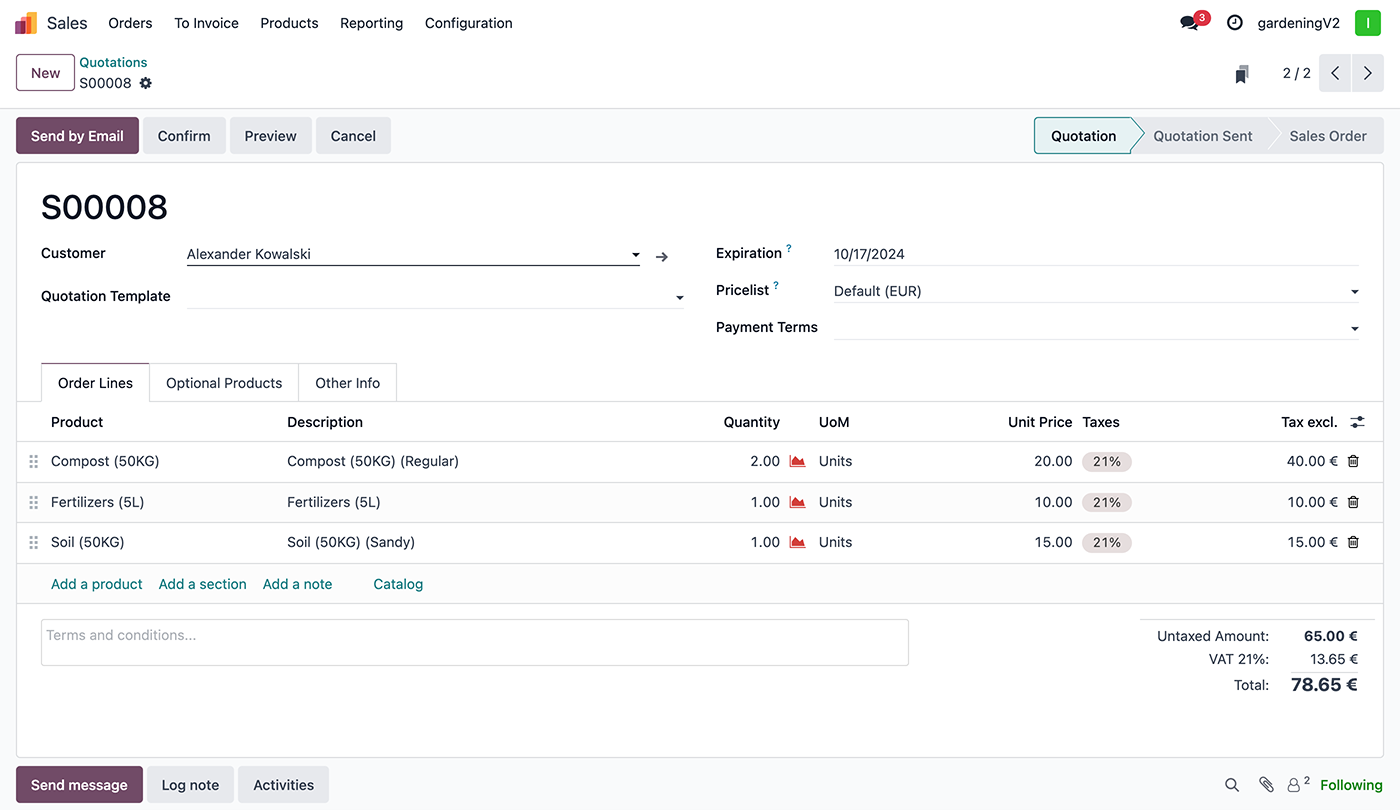This screenshot has height=810, width=1400.
Task: Toggle the Following subscription status
Action: click(1351, 785)
